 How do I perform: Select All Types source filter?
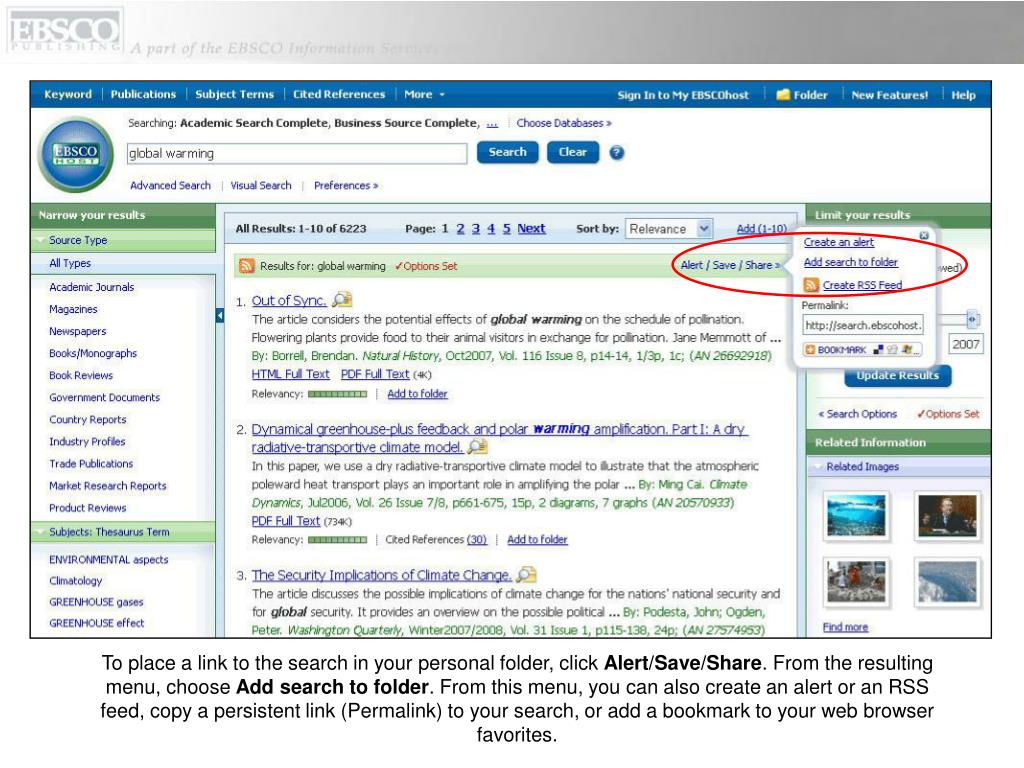point(70,263)
